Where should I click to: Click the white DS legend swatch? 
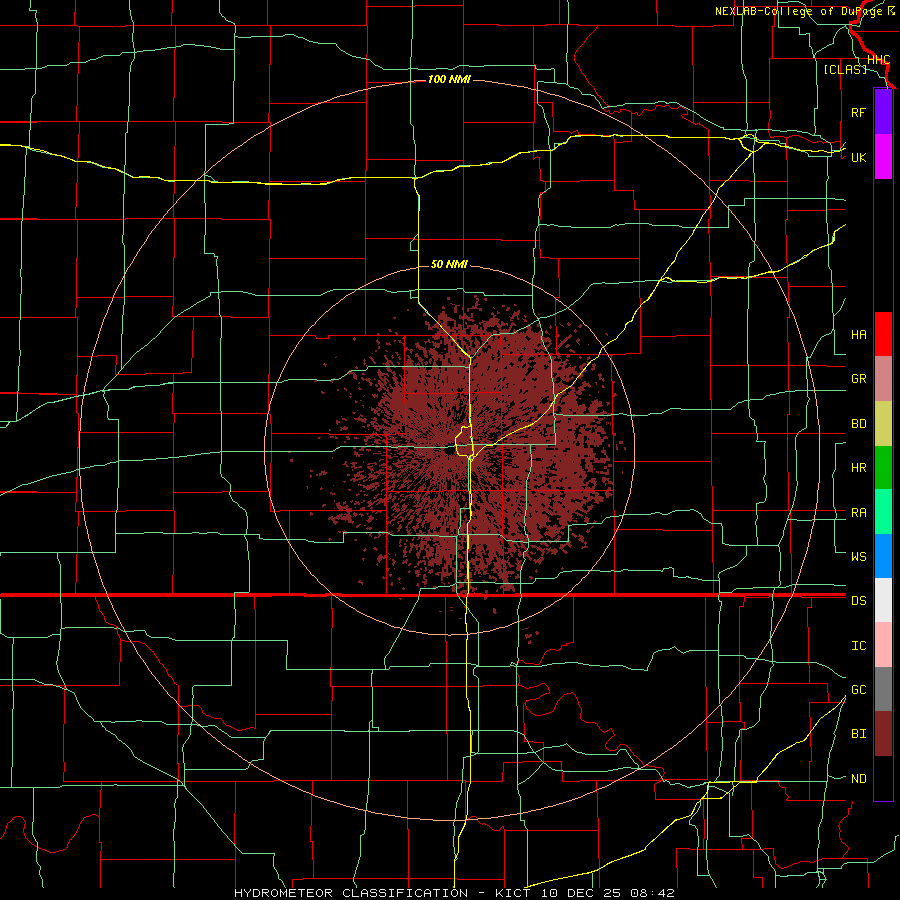click(883, 600)
